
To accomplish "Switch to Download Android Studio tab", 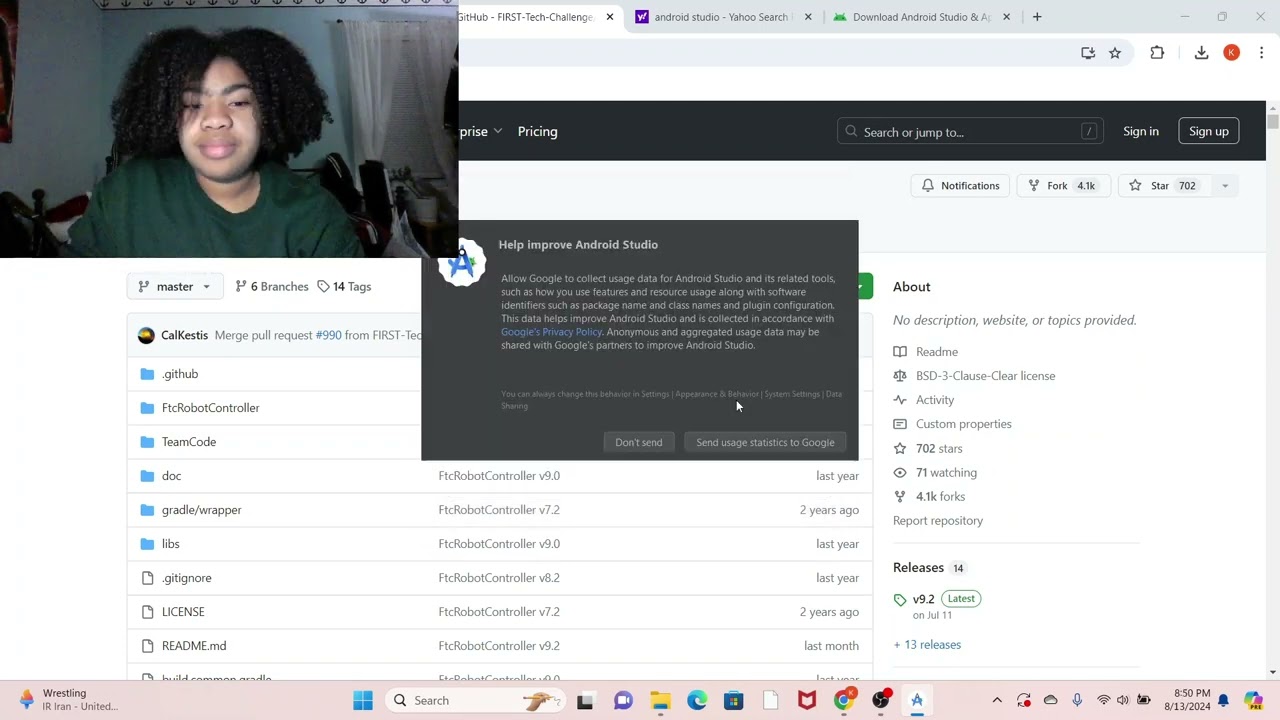I will pyautogui.click(x=920, y=17).
